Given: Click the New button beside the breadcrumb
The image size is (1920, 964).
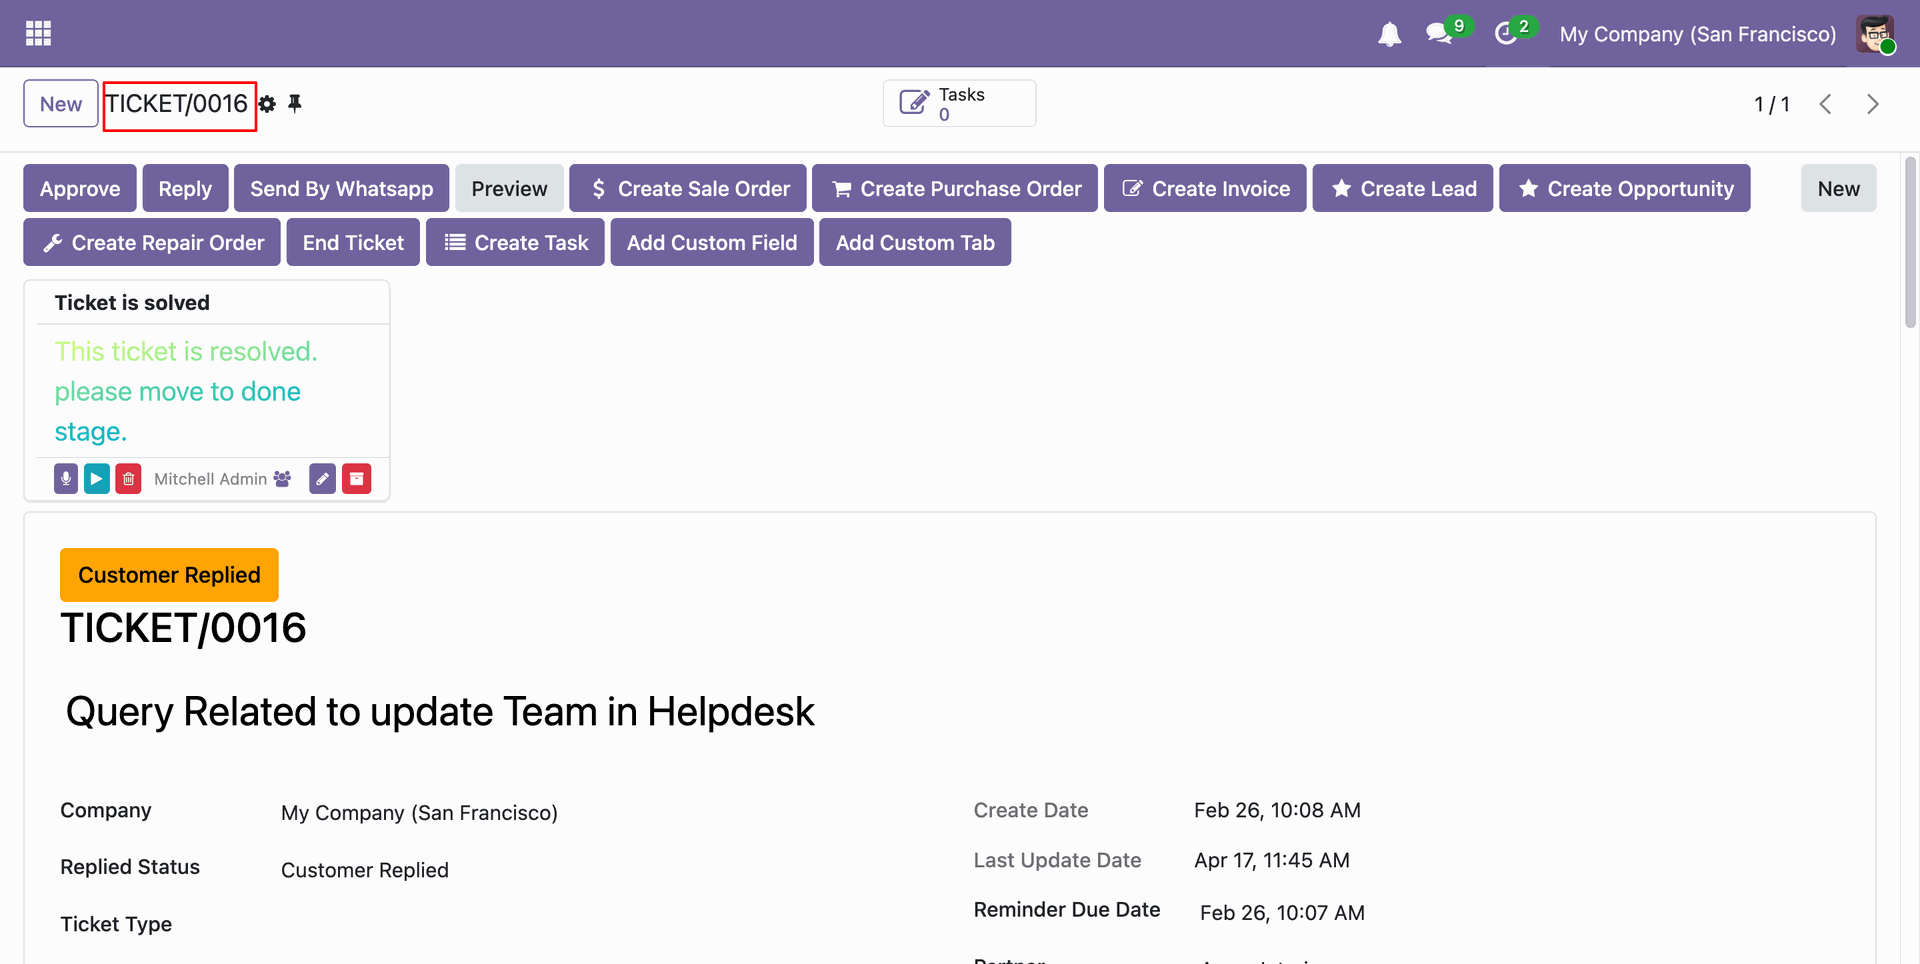Looking at the screenshot, I should click(61, 104).
